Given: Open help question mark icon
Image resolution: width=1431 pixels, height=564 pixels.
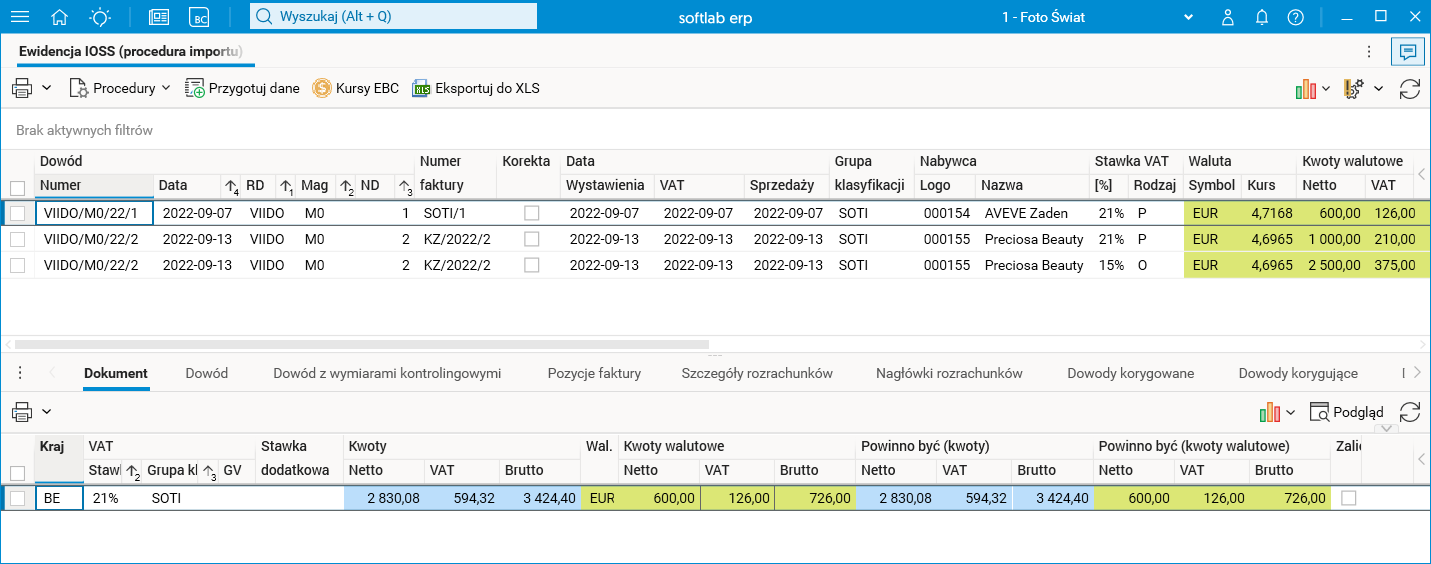Looking at the screenshot, I should pos(1295,17).
